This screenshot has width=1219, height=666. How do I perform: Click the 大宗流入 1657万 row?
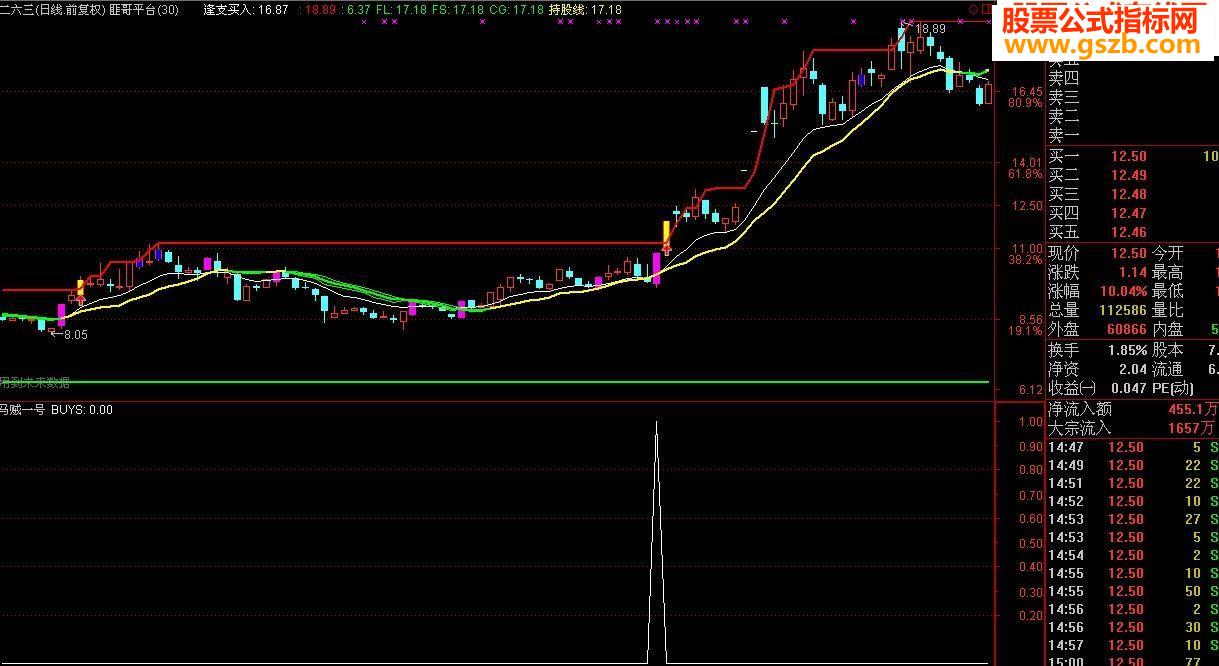(1132, 428)
